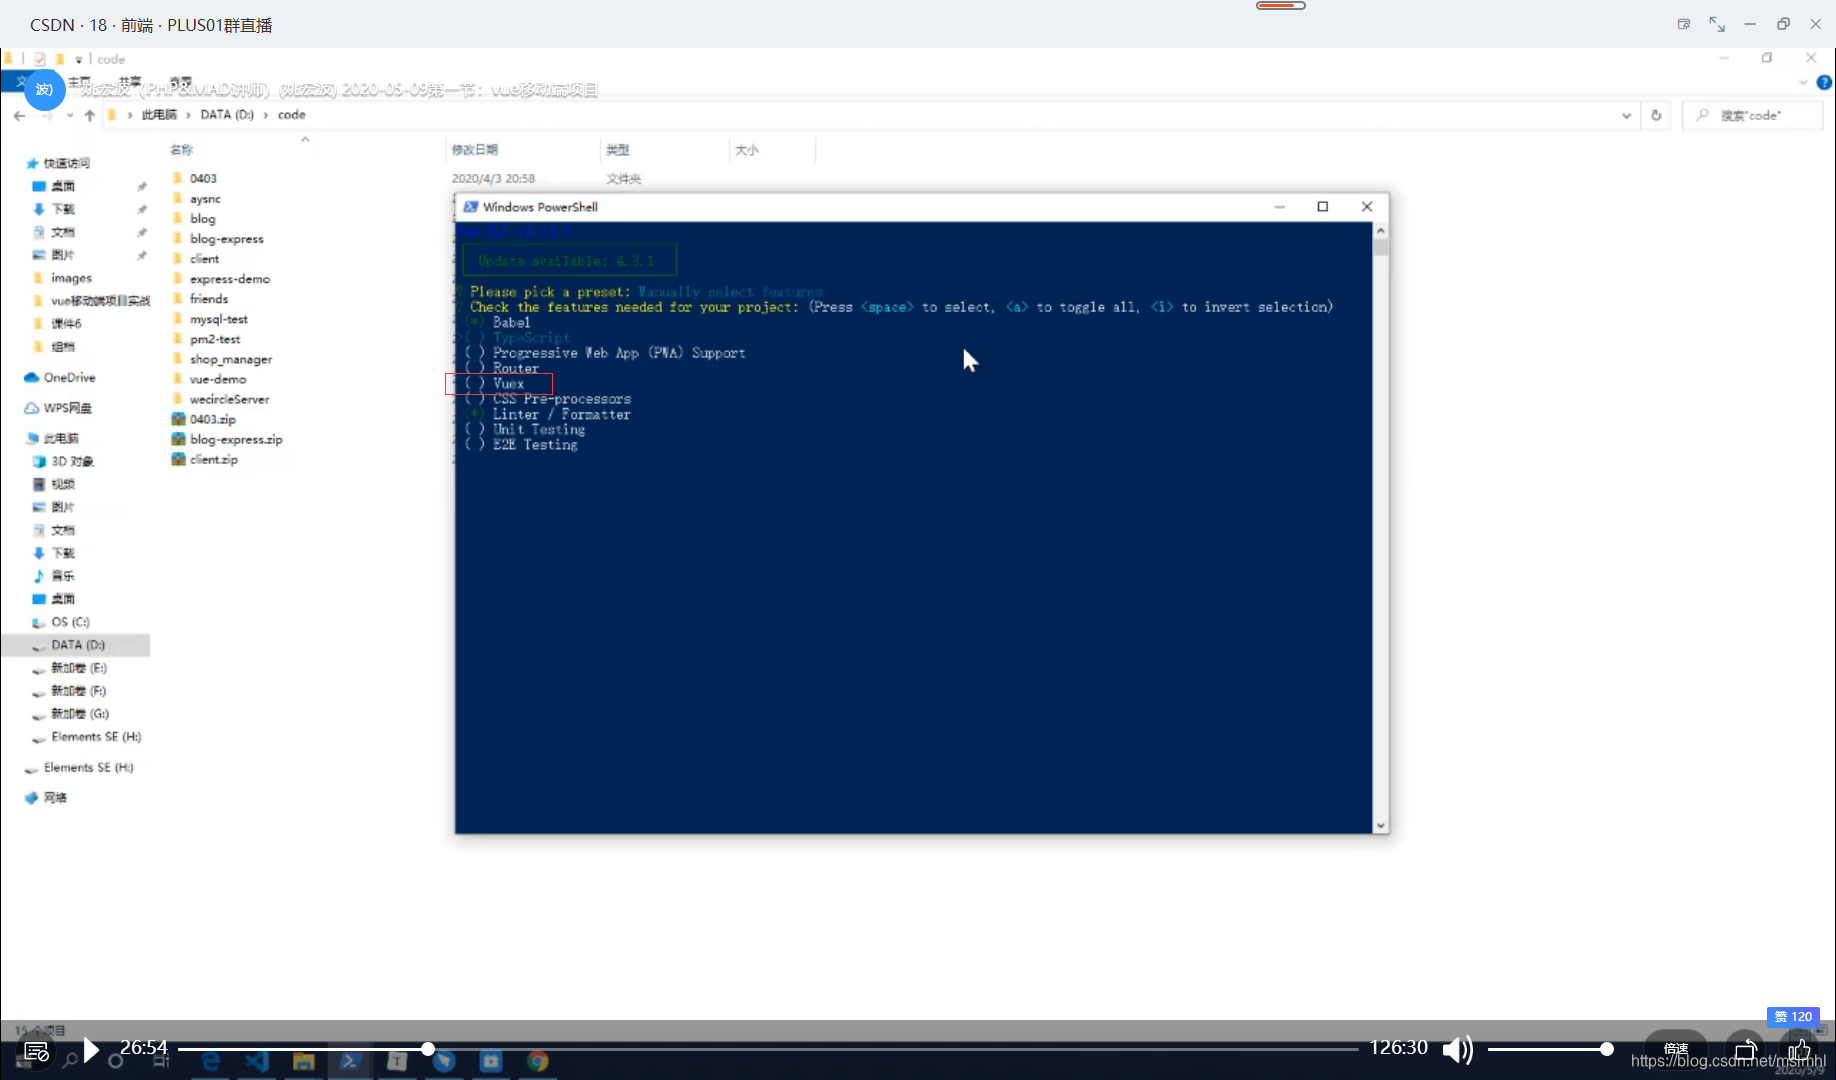
Task: Refresh the code folder view
Action: [1656, 115]
